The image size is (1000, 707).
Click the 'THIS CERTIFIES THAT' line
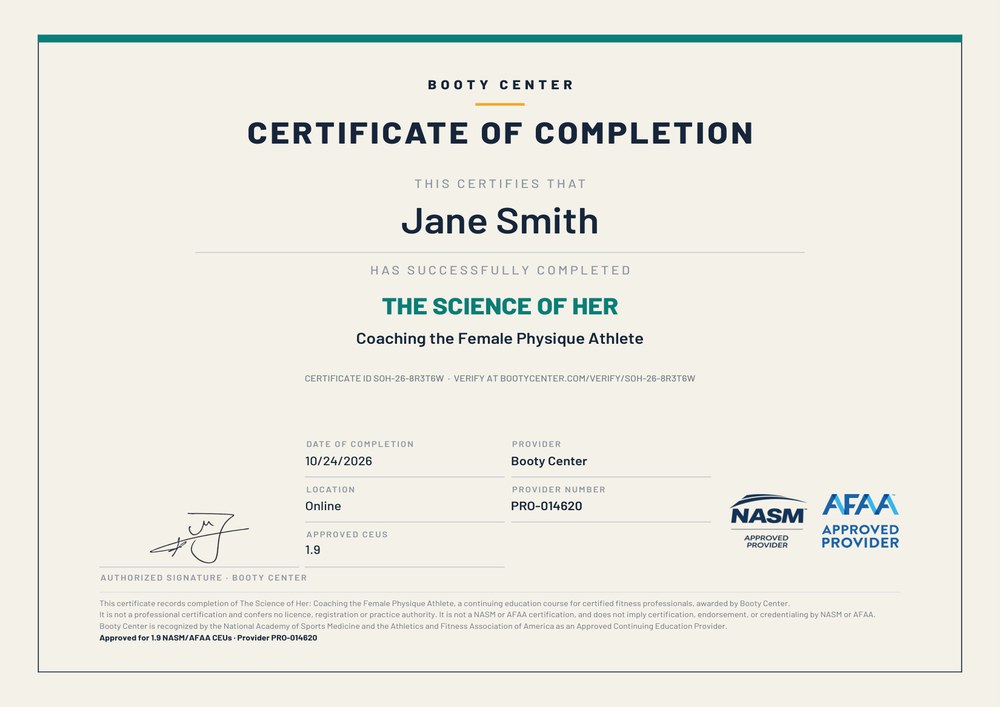[x=501, y=184]
